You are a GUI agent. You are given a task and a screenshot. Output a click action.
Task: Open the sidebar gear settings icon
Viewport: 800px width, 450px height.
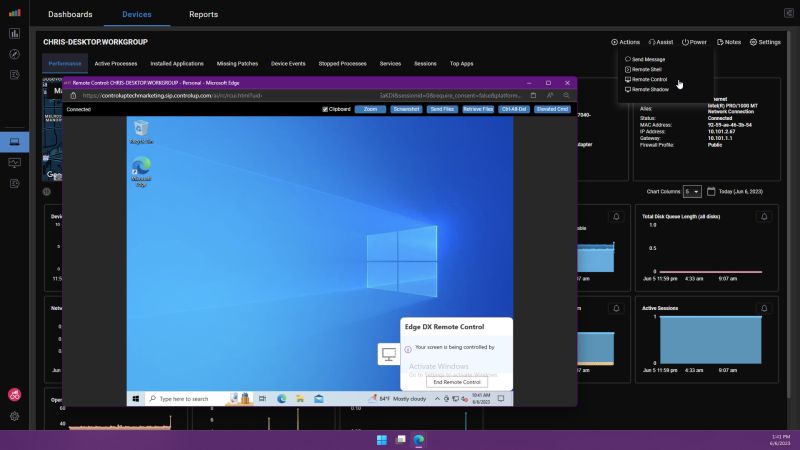coord(14,416)
